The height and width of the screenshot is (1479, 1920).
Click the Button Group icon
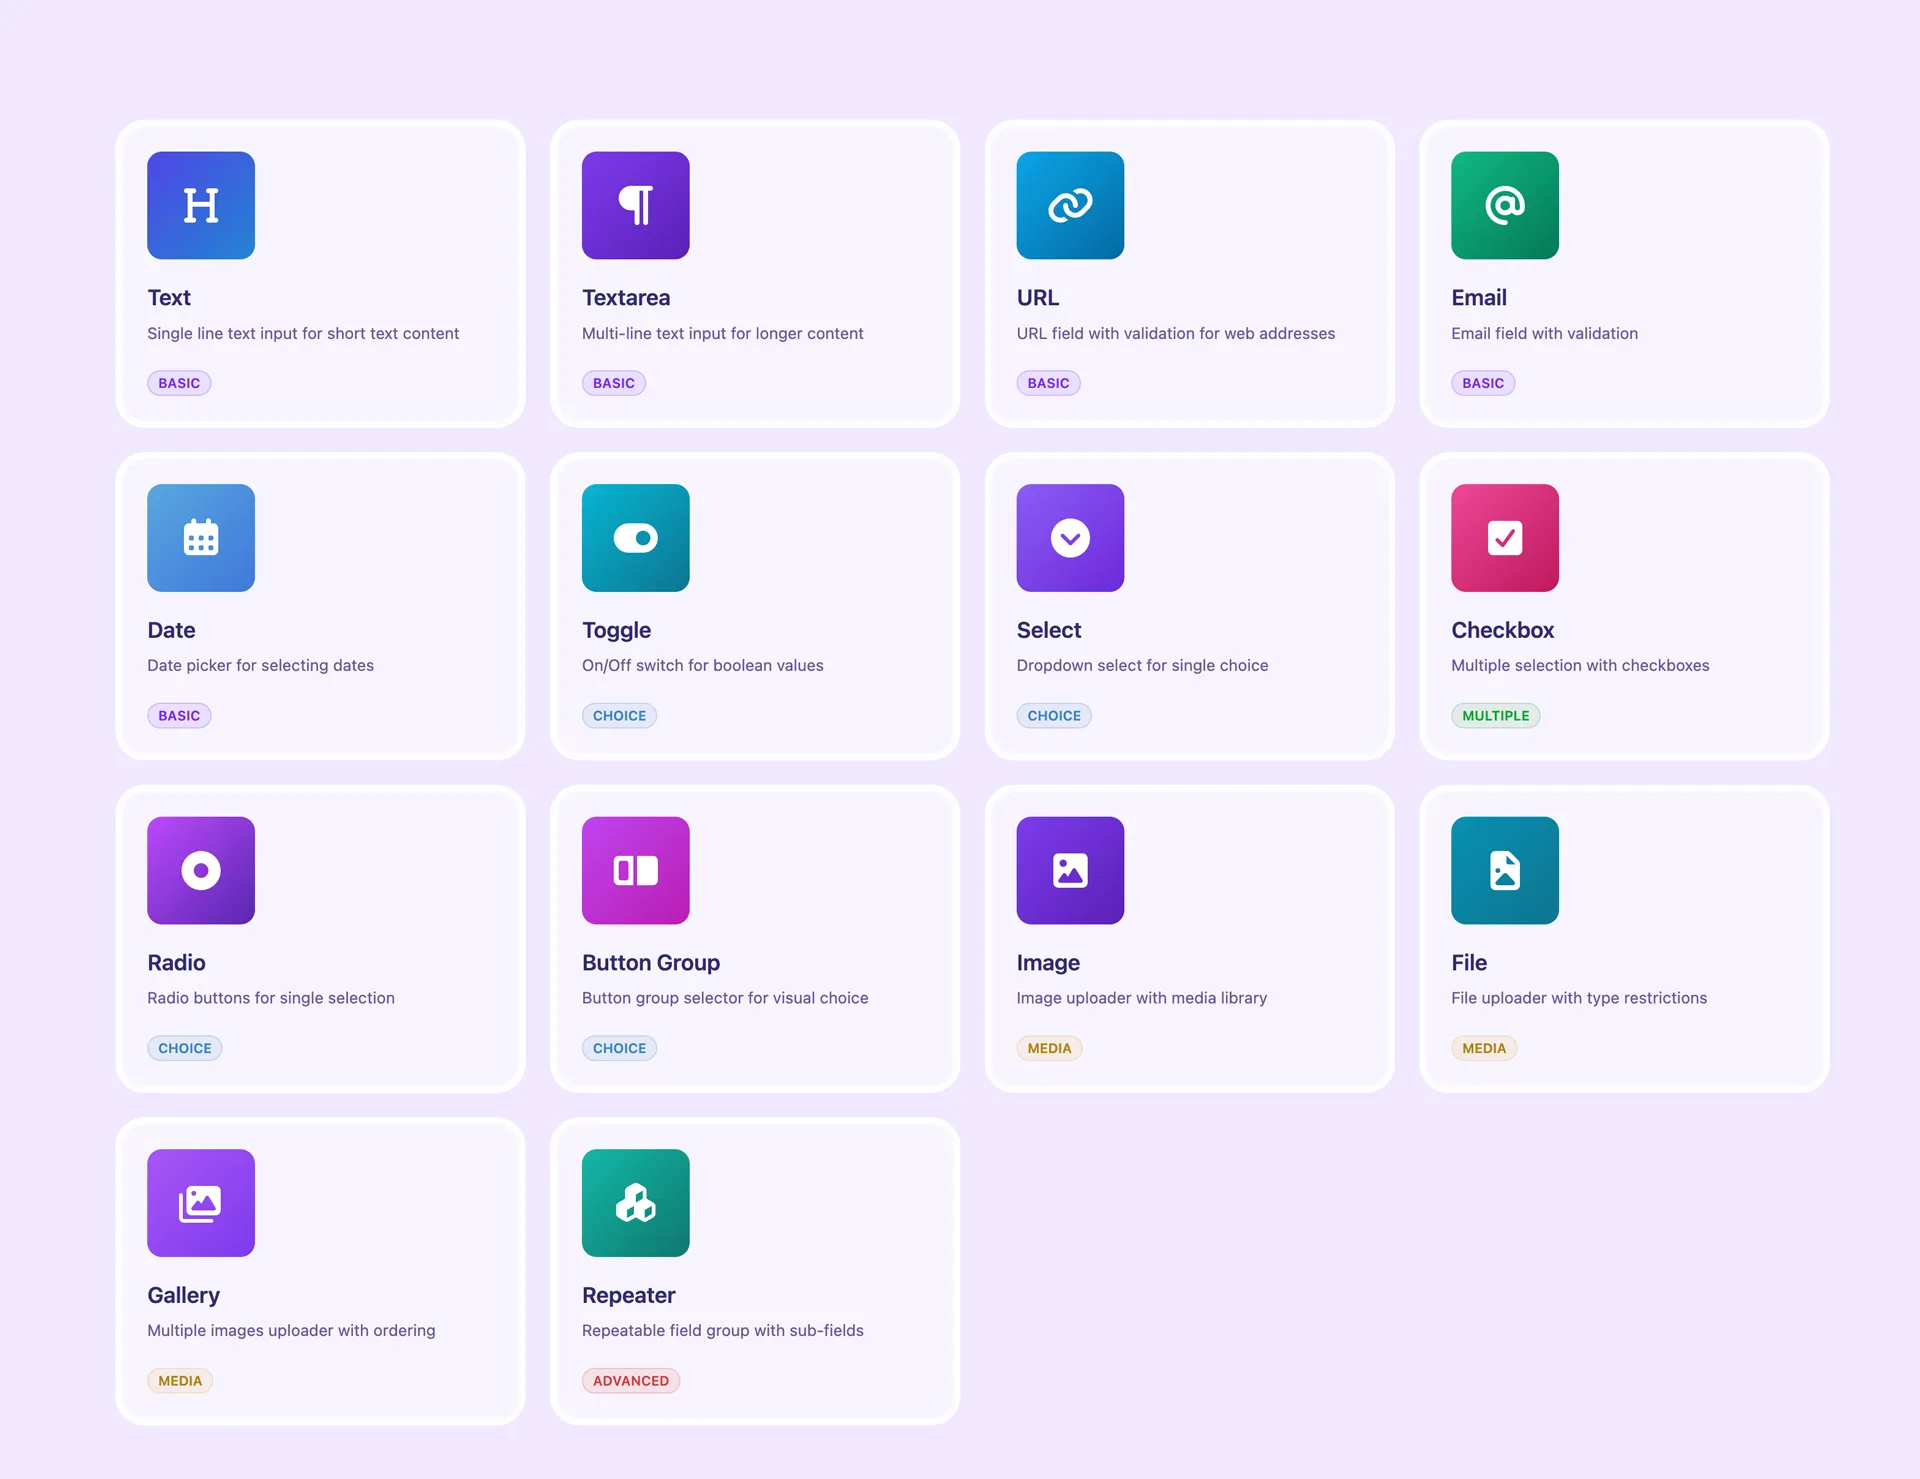(635, 870)
